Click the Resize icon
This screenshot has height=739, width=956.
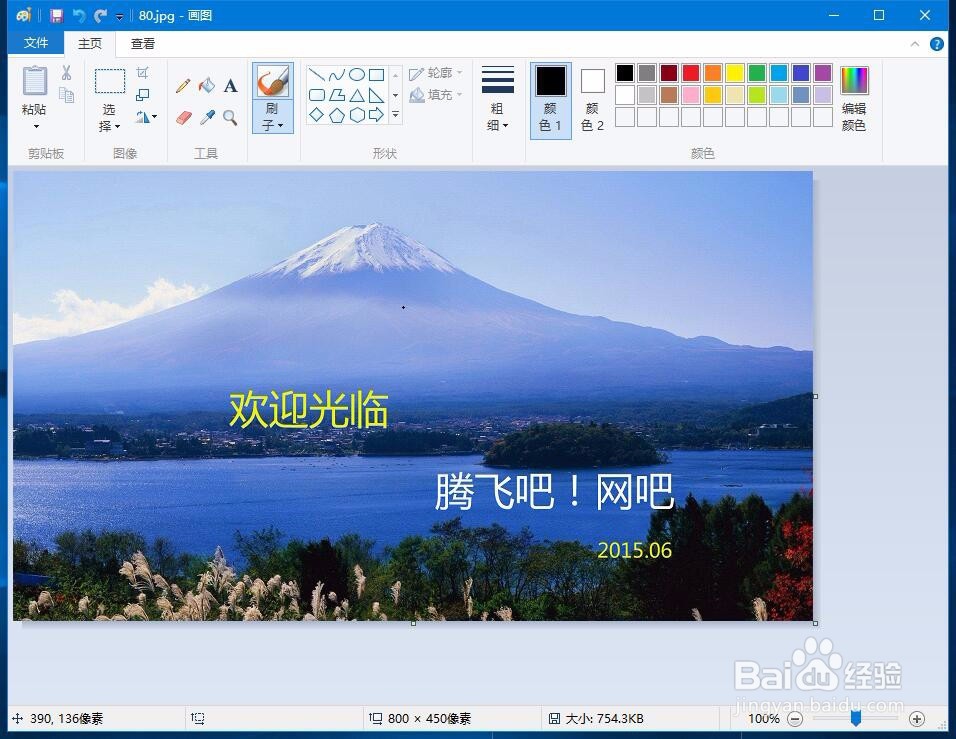(143, 95)
